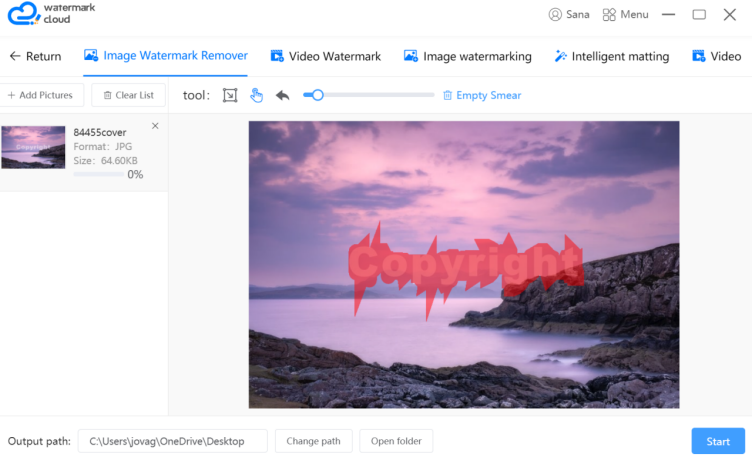Start the watermark removal

[718, 441]
